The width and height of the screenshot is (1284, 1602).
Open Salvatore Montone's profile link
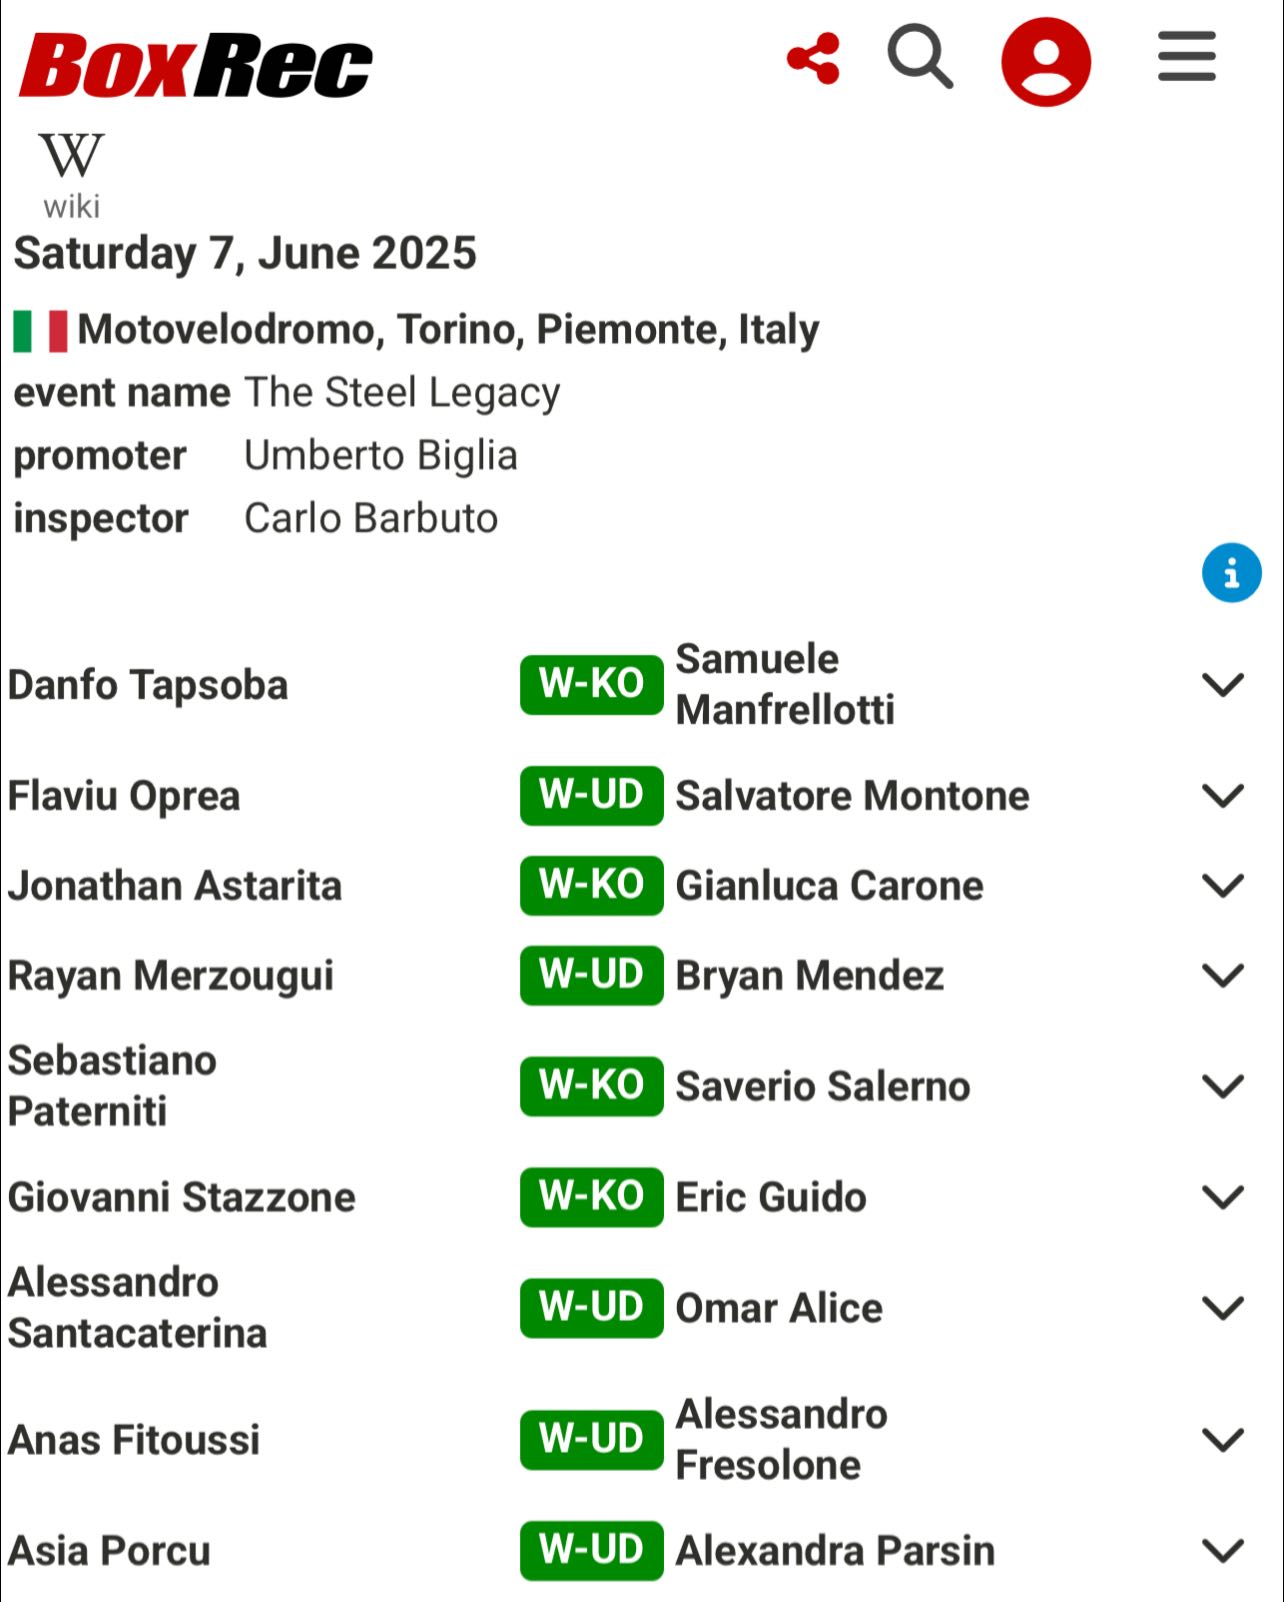click(x=852, y=796)
